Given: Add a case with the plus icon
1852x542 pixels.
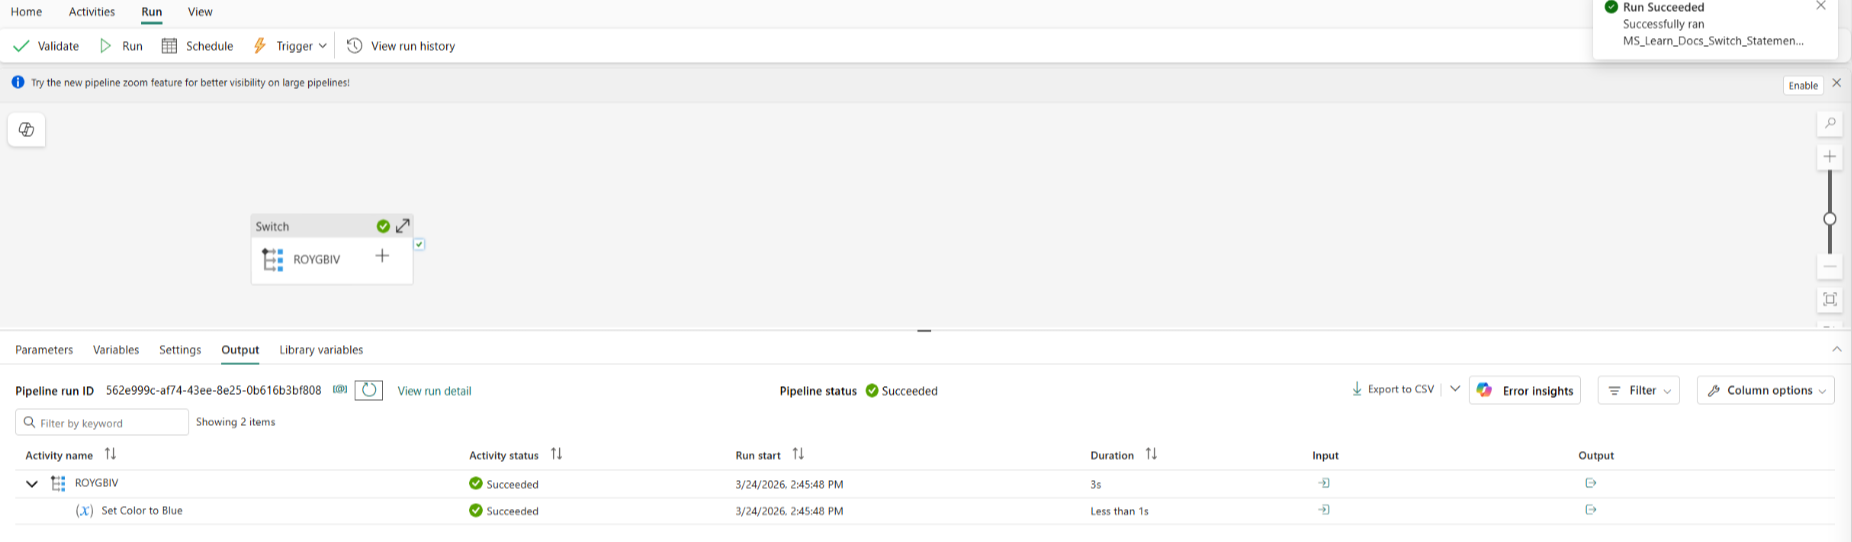Looking at the screenshot, I should pos(382,256).
